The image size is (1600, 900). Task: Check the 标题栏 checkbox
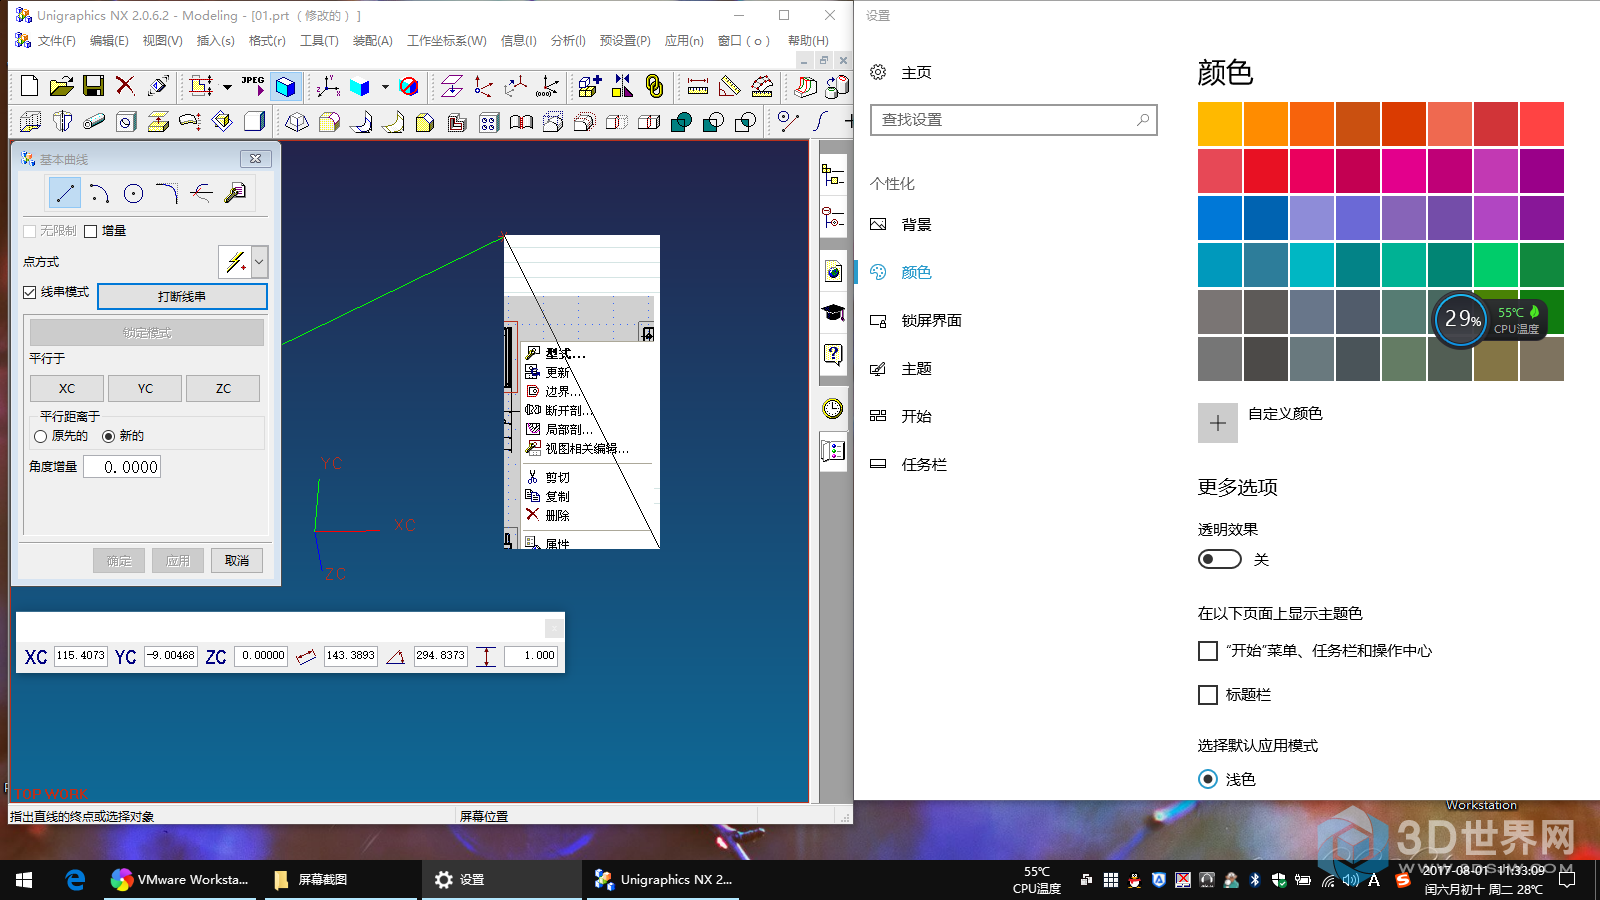tap(1208, 695)
